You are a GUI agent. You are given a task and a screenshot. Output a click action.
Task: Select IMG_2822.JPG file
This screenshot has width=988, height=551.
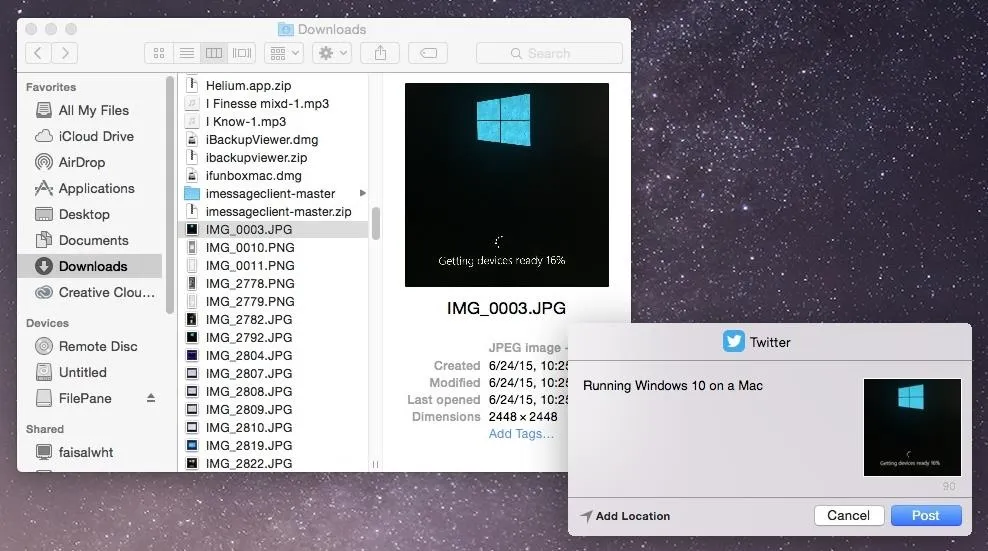coord(275,463)
